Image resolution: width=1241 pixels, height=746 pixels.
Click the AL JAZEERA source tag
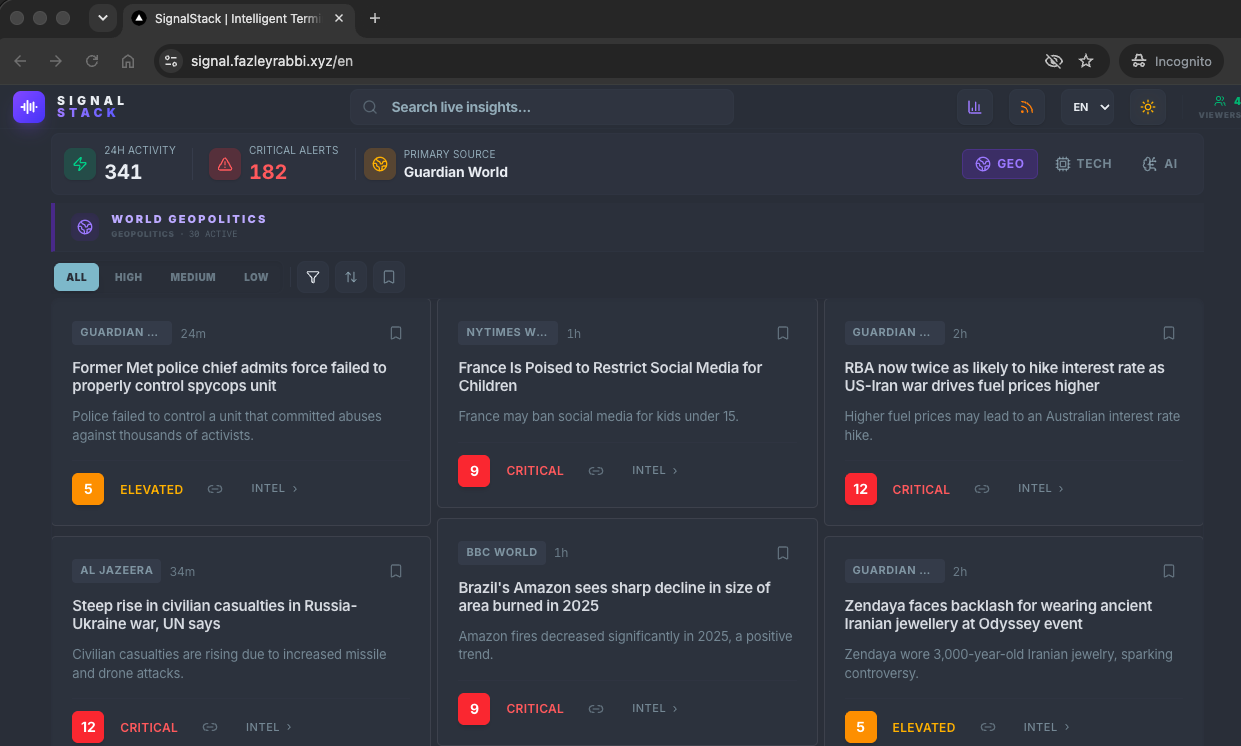click(117, 571)
